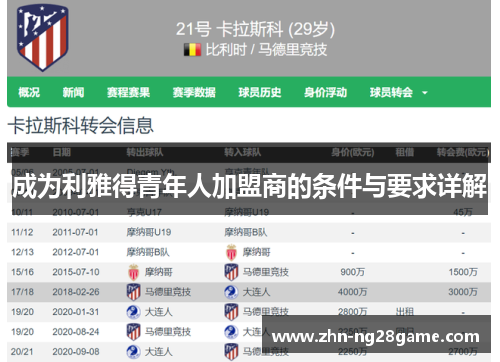
Task: Open the 新闻 tab
Action: click(x=73, y=92)
